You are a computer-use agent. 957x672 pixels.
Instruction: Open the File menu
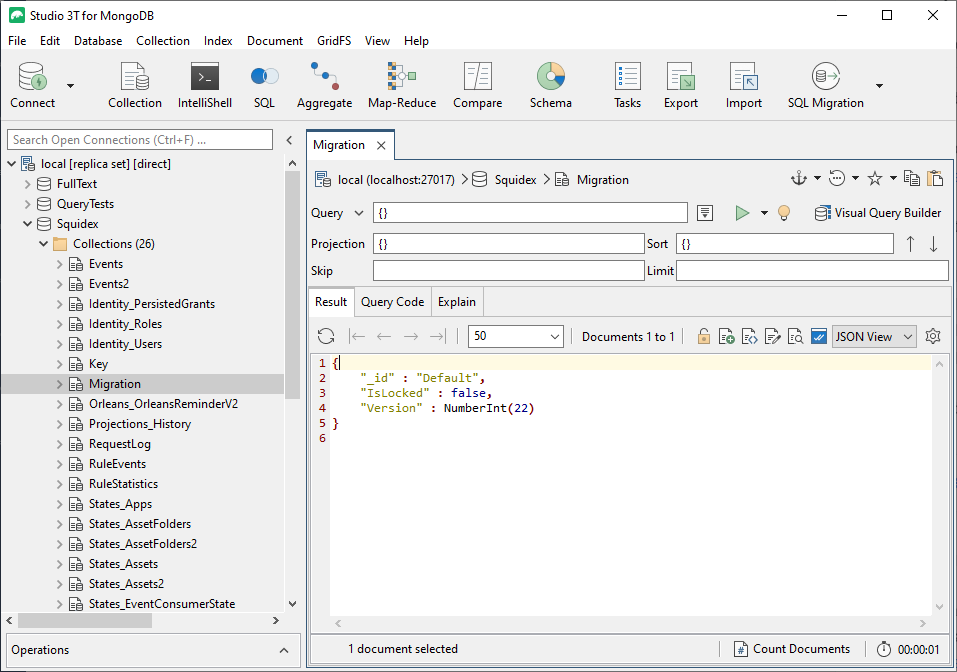pyautogui.click(x=17, y=41)
